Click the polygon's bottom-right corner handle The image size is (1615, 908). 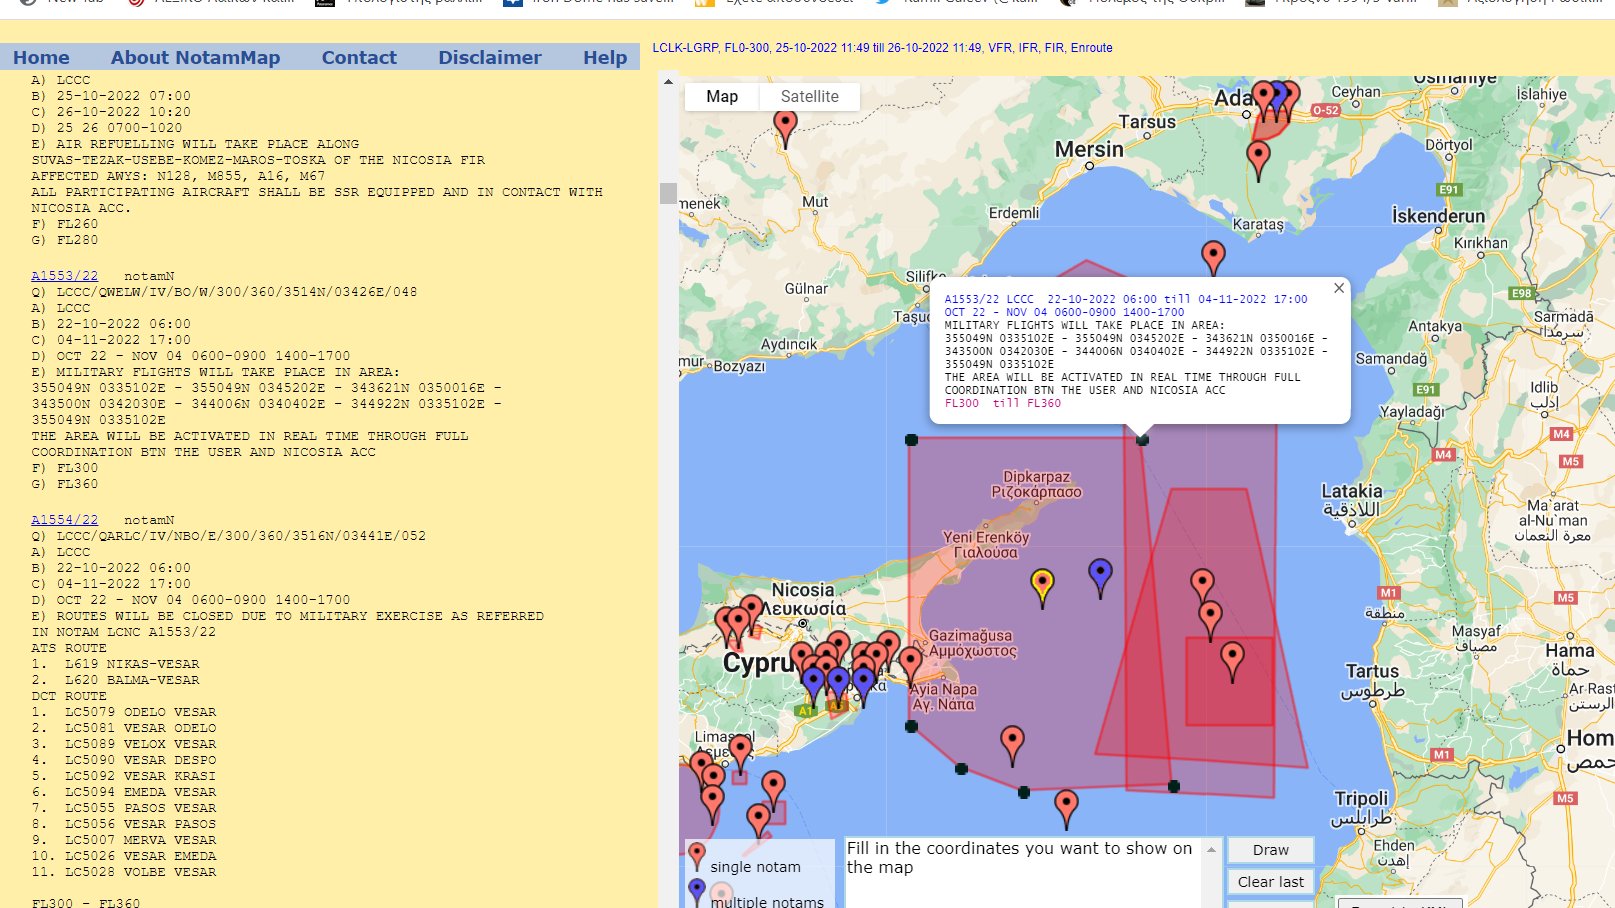(x=1174, y=786)
